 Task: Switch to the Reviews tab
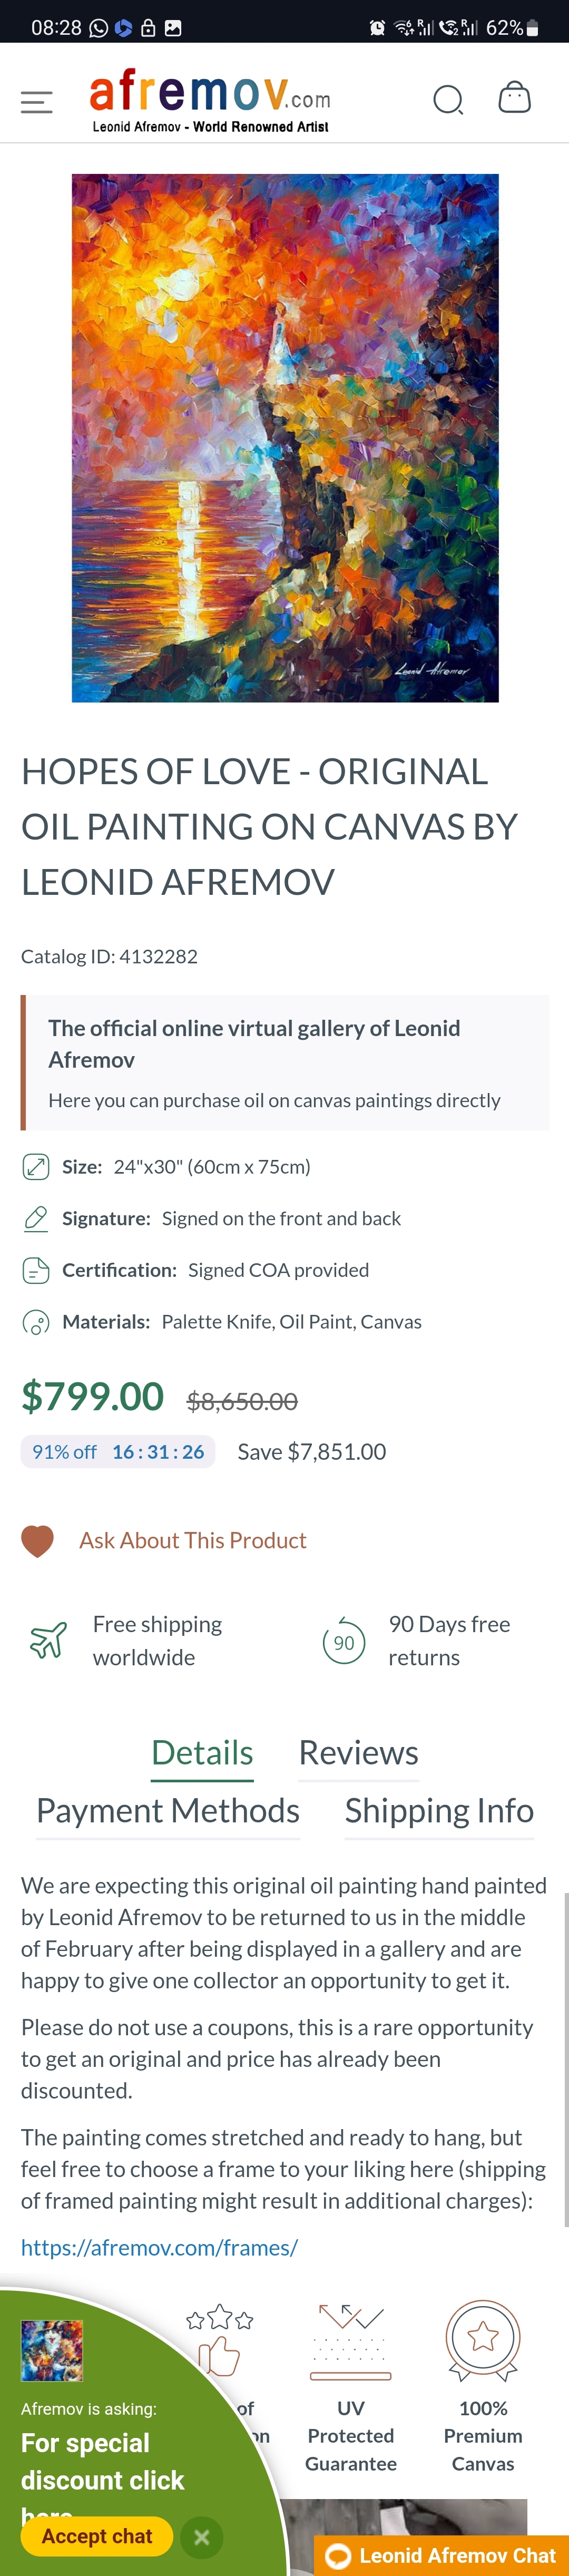click(x=358, y=1753)
